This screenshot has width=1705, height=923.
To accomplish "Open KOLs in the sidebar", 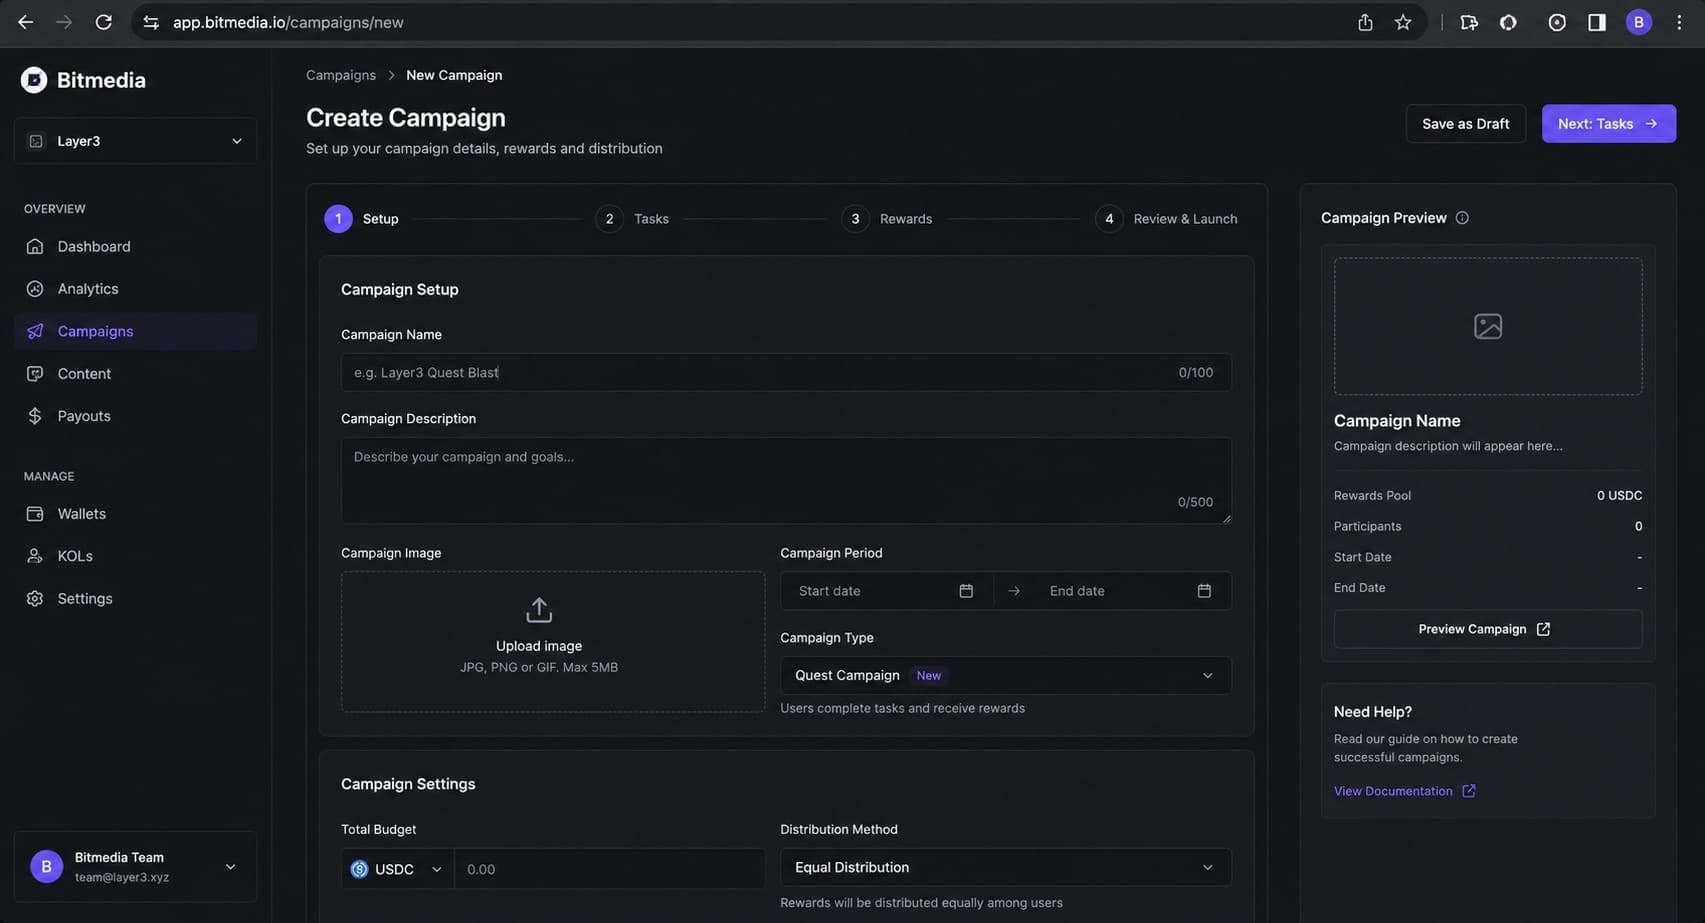I will 135,556.
